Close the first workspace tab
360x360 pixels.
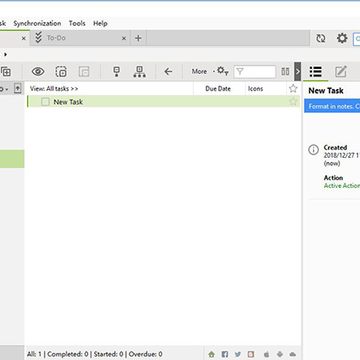(x=24, y=38)
